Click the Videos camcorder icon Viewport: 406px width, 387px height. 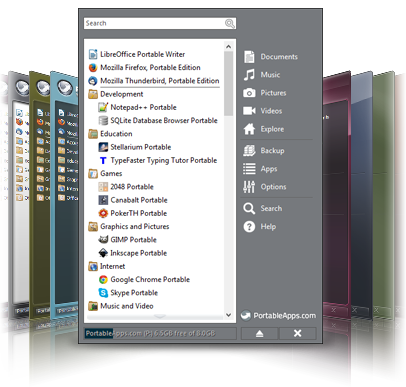coord(249,111)
